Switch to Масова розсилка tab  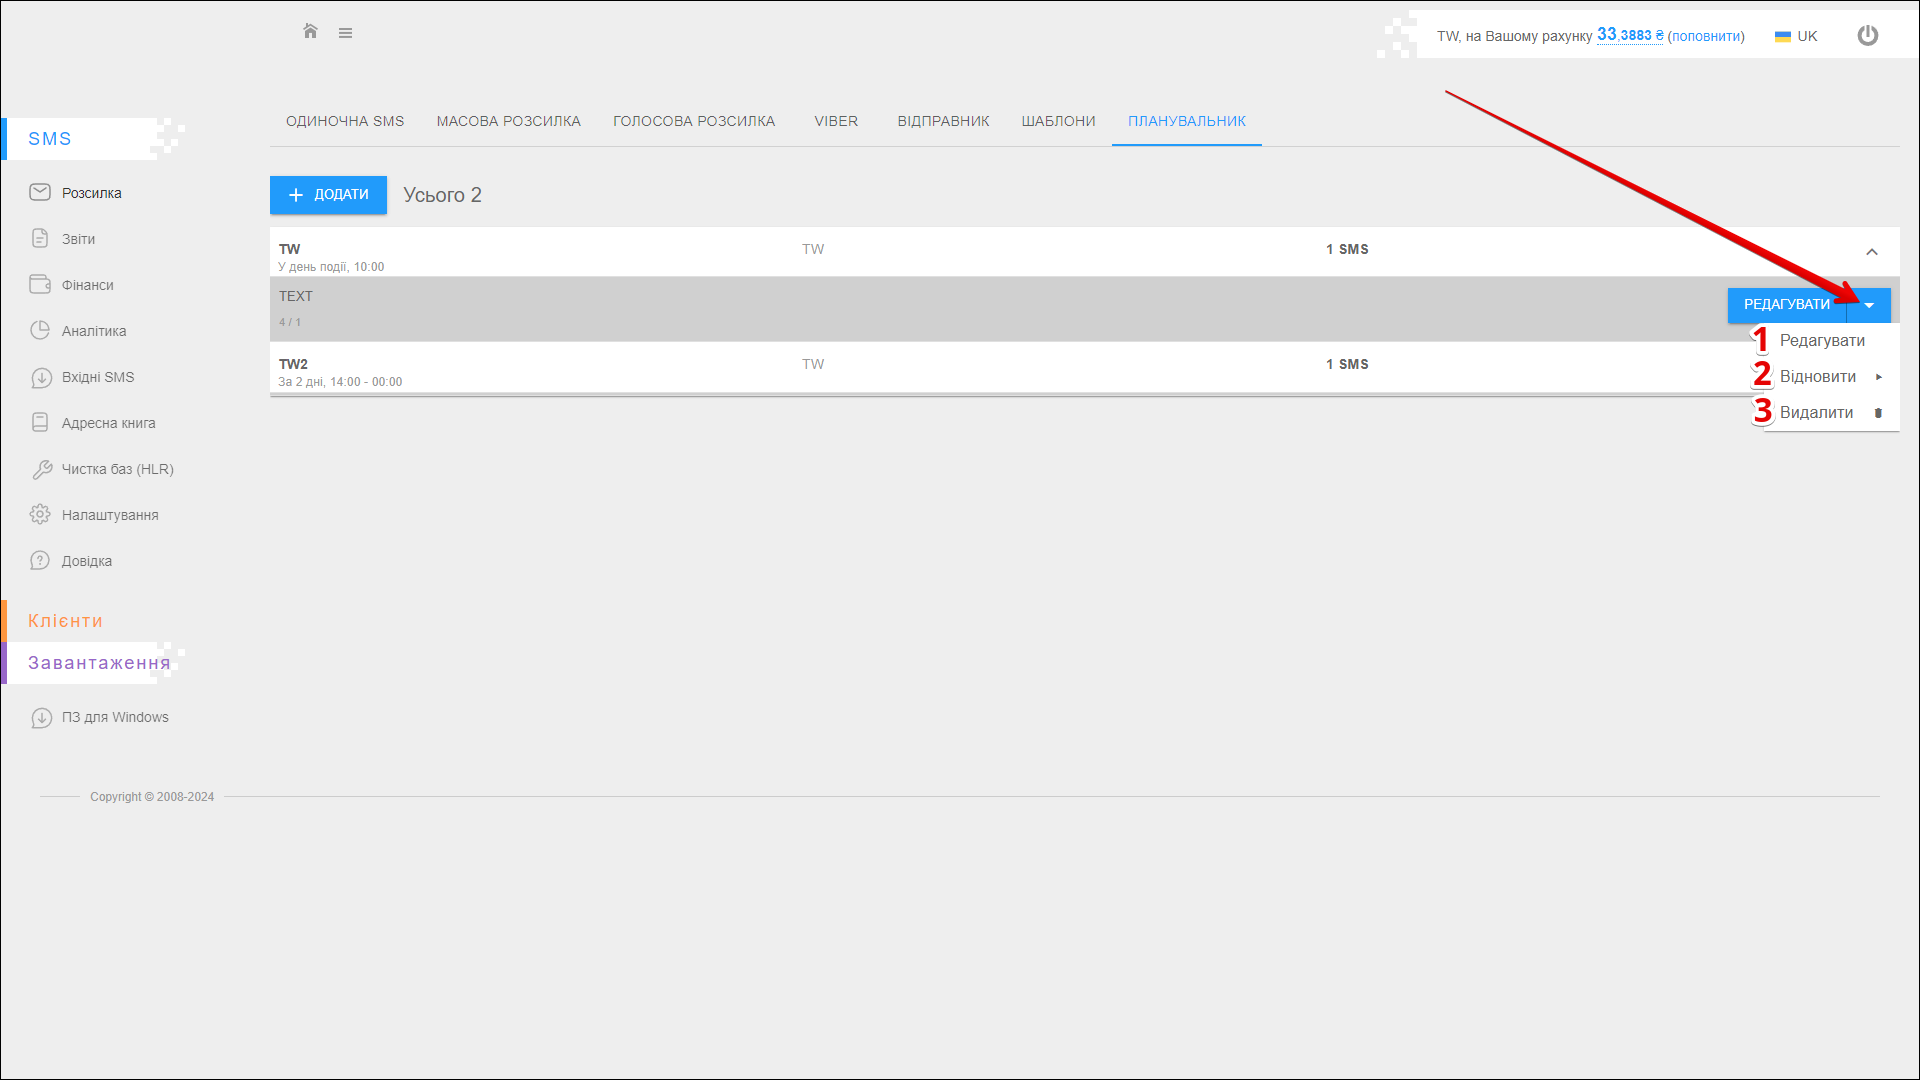(x=508, y=121)
